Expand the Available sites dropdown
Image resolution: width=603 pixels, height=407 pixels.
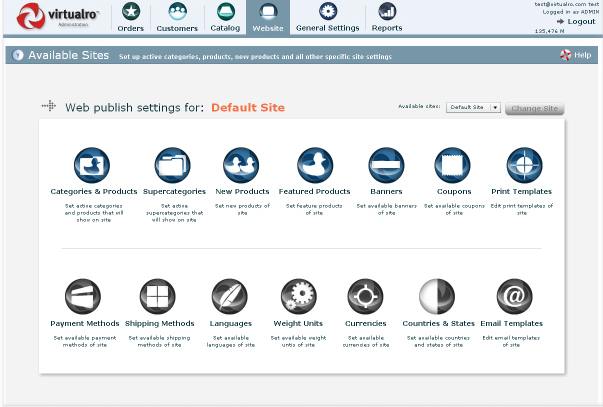(473, 107)
